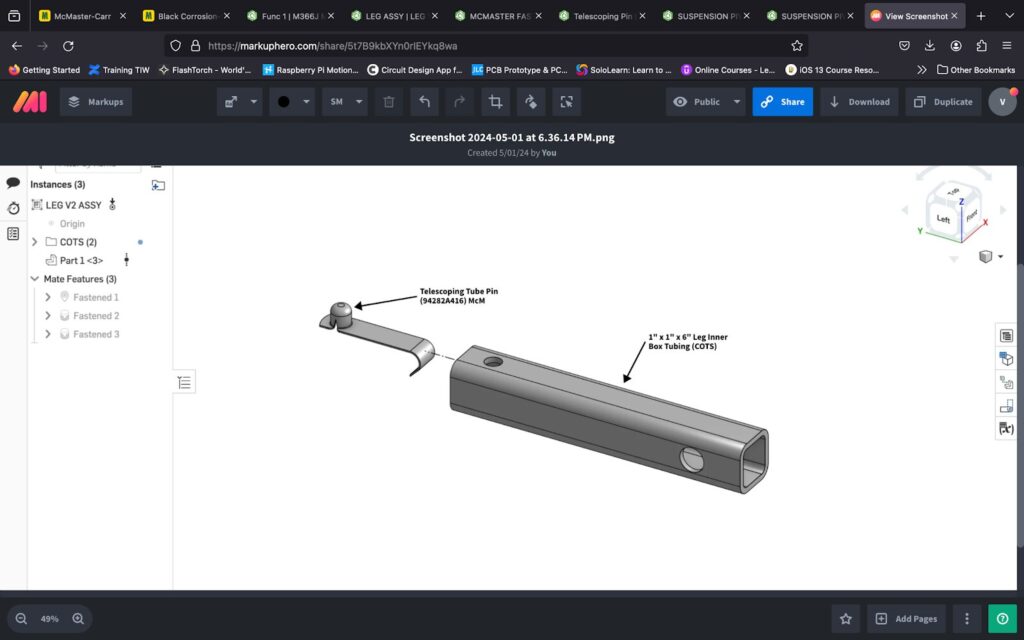Select the fill bucket tool

pyautogui.click(x=530, y=102)
